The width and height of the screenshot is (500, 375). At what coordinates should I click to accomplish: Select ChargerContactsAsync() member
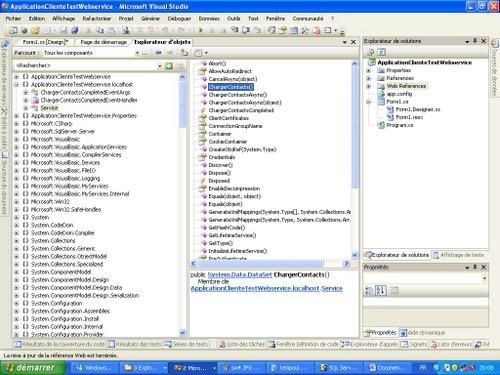pyautogui.click(x=238, y=95)
